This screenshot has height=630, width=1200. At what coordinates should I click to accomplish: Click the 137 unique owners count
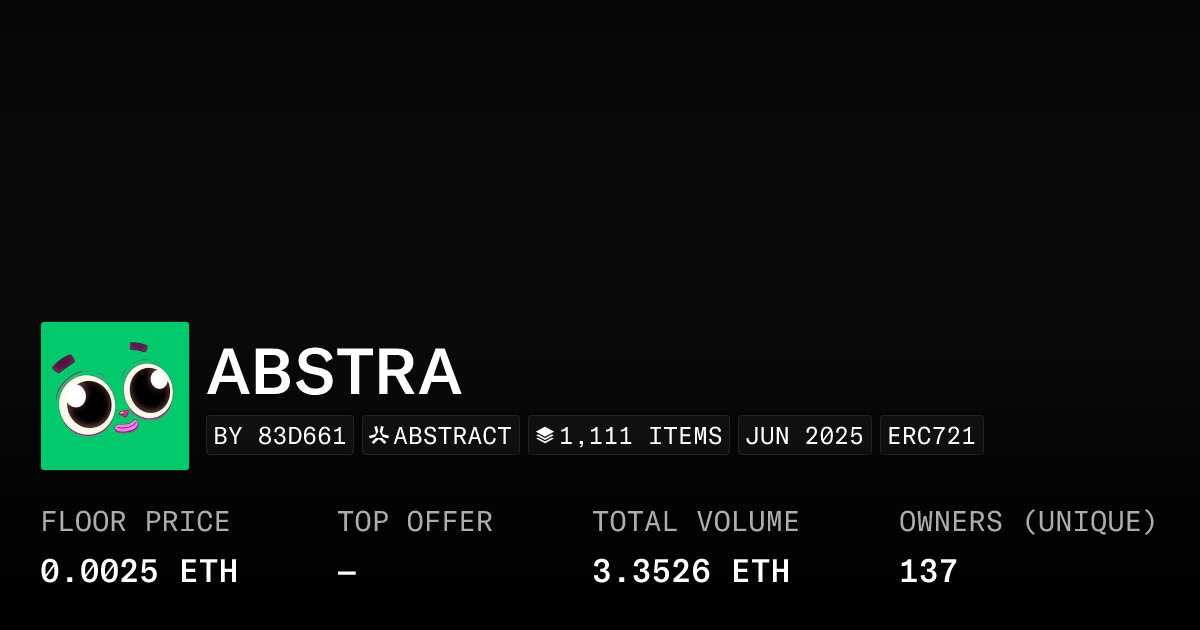coord(929,572)
